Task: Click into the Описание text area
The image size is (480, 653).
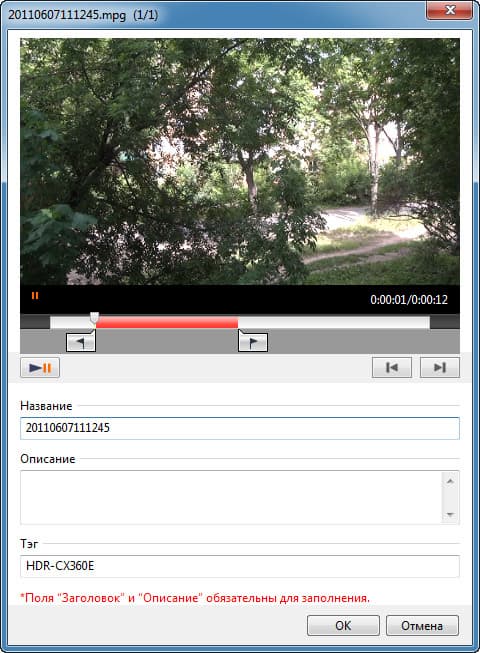Action: pyautogui.click(x=231, y=497)
